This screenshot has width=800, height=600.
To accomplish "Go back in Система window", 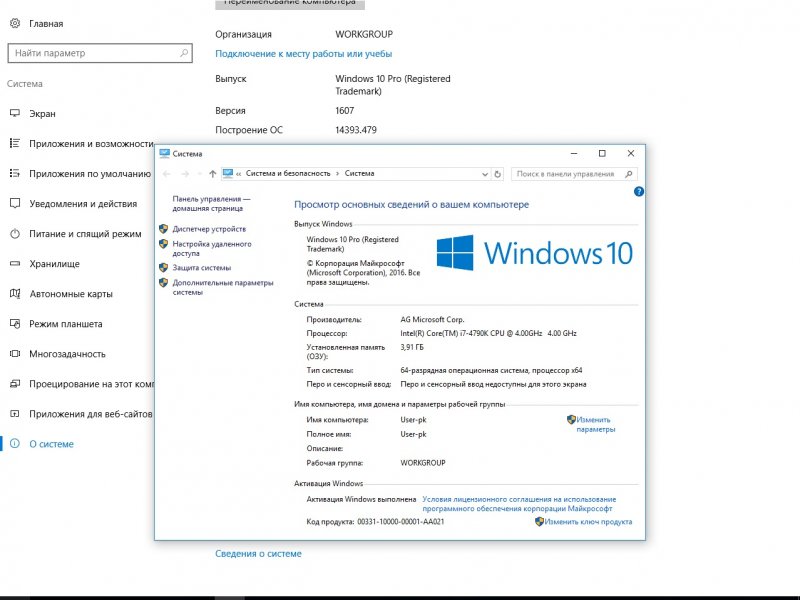I will (166, 174).
